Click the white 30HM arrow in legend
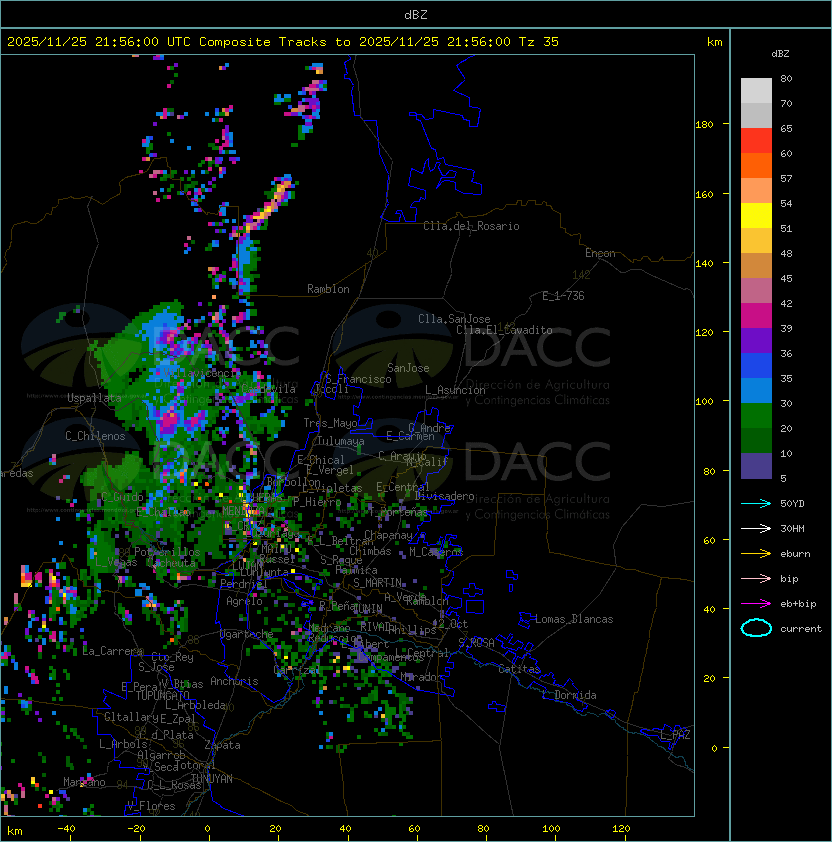Image resolution: width=832 pixels, height=842 pixels. pyautogui.click(x=756, y=529)
